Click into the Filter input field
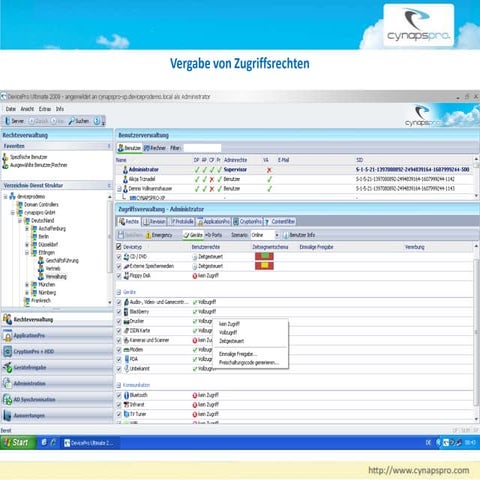The width and height of the screenshot is (480, 480). (202, 148)
